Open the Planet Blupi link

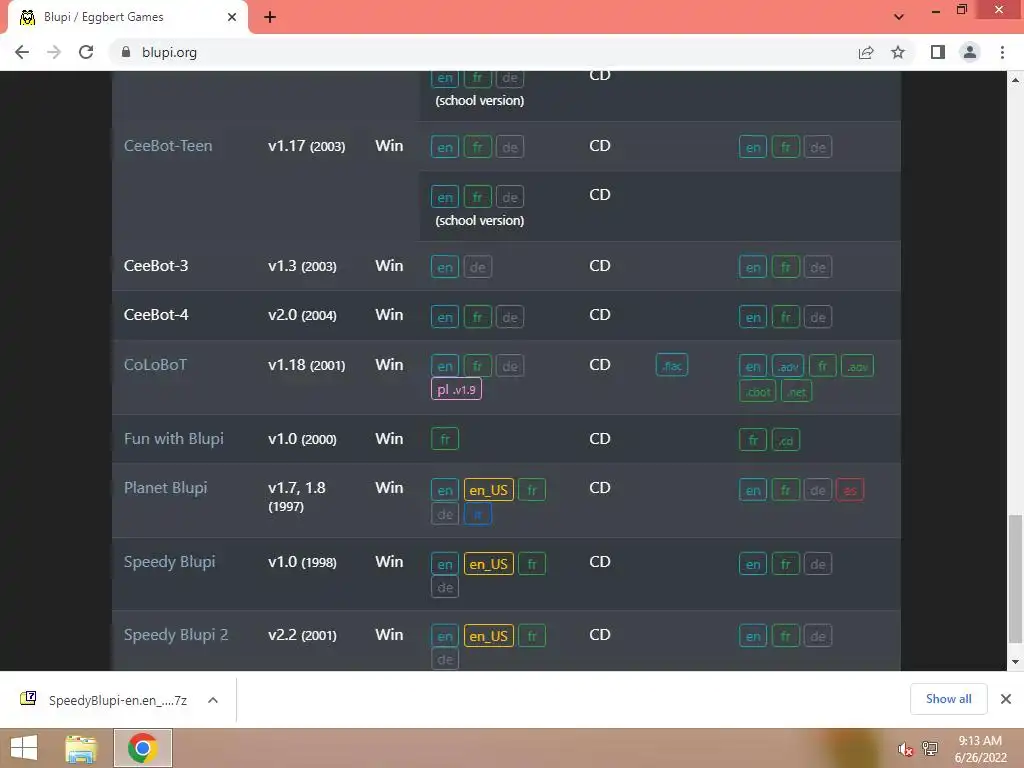(x=165, y=488)
